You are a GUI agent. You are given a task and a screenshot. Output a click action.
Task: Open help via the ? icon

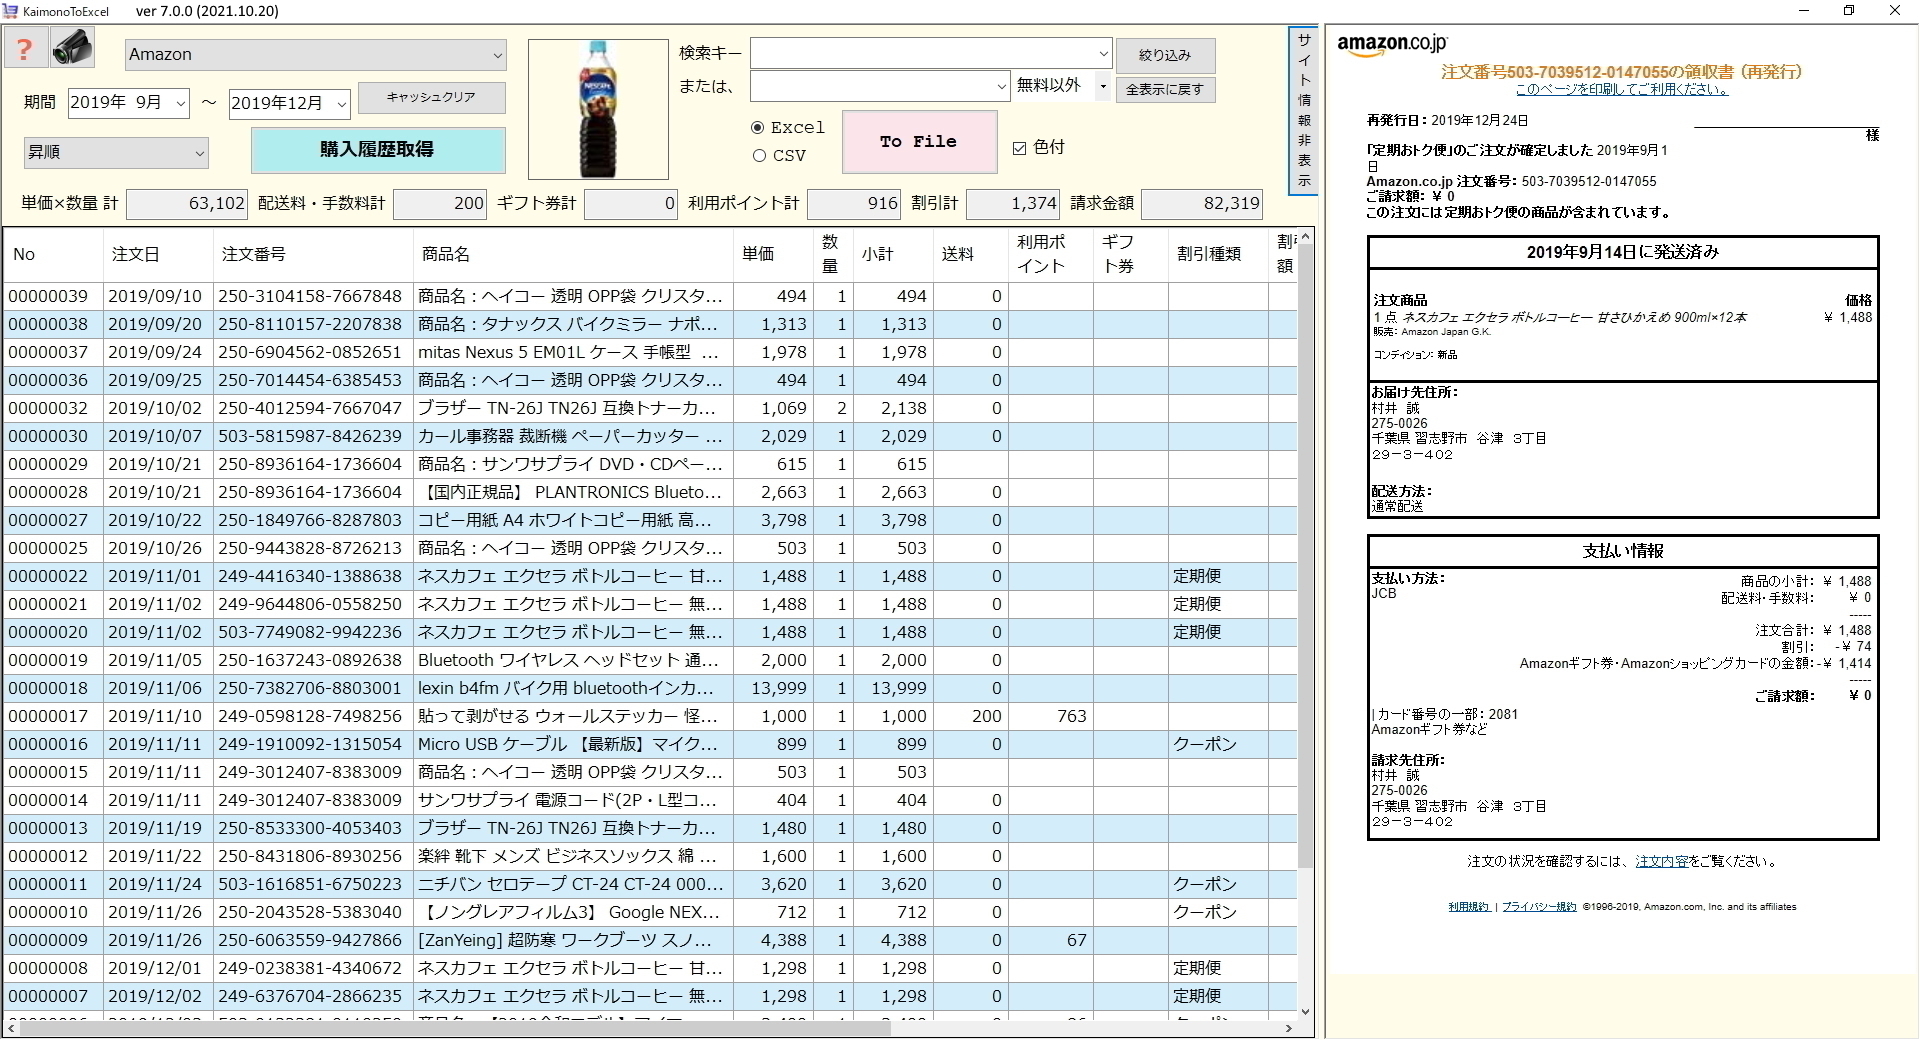pos(25,46)
